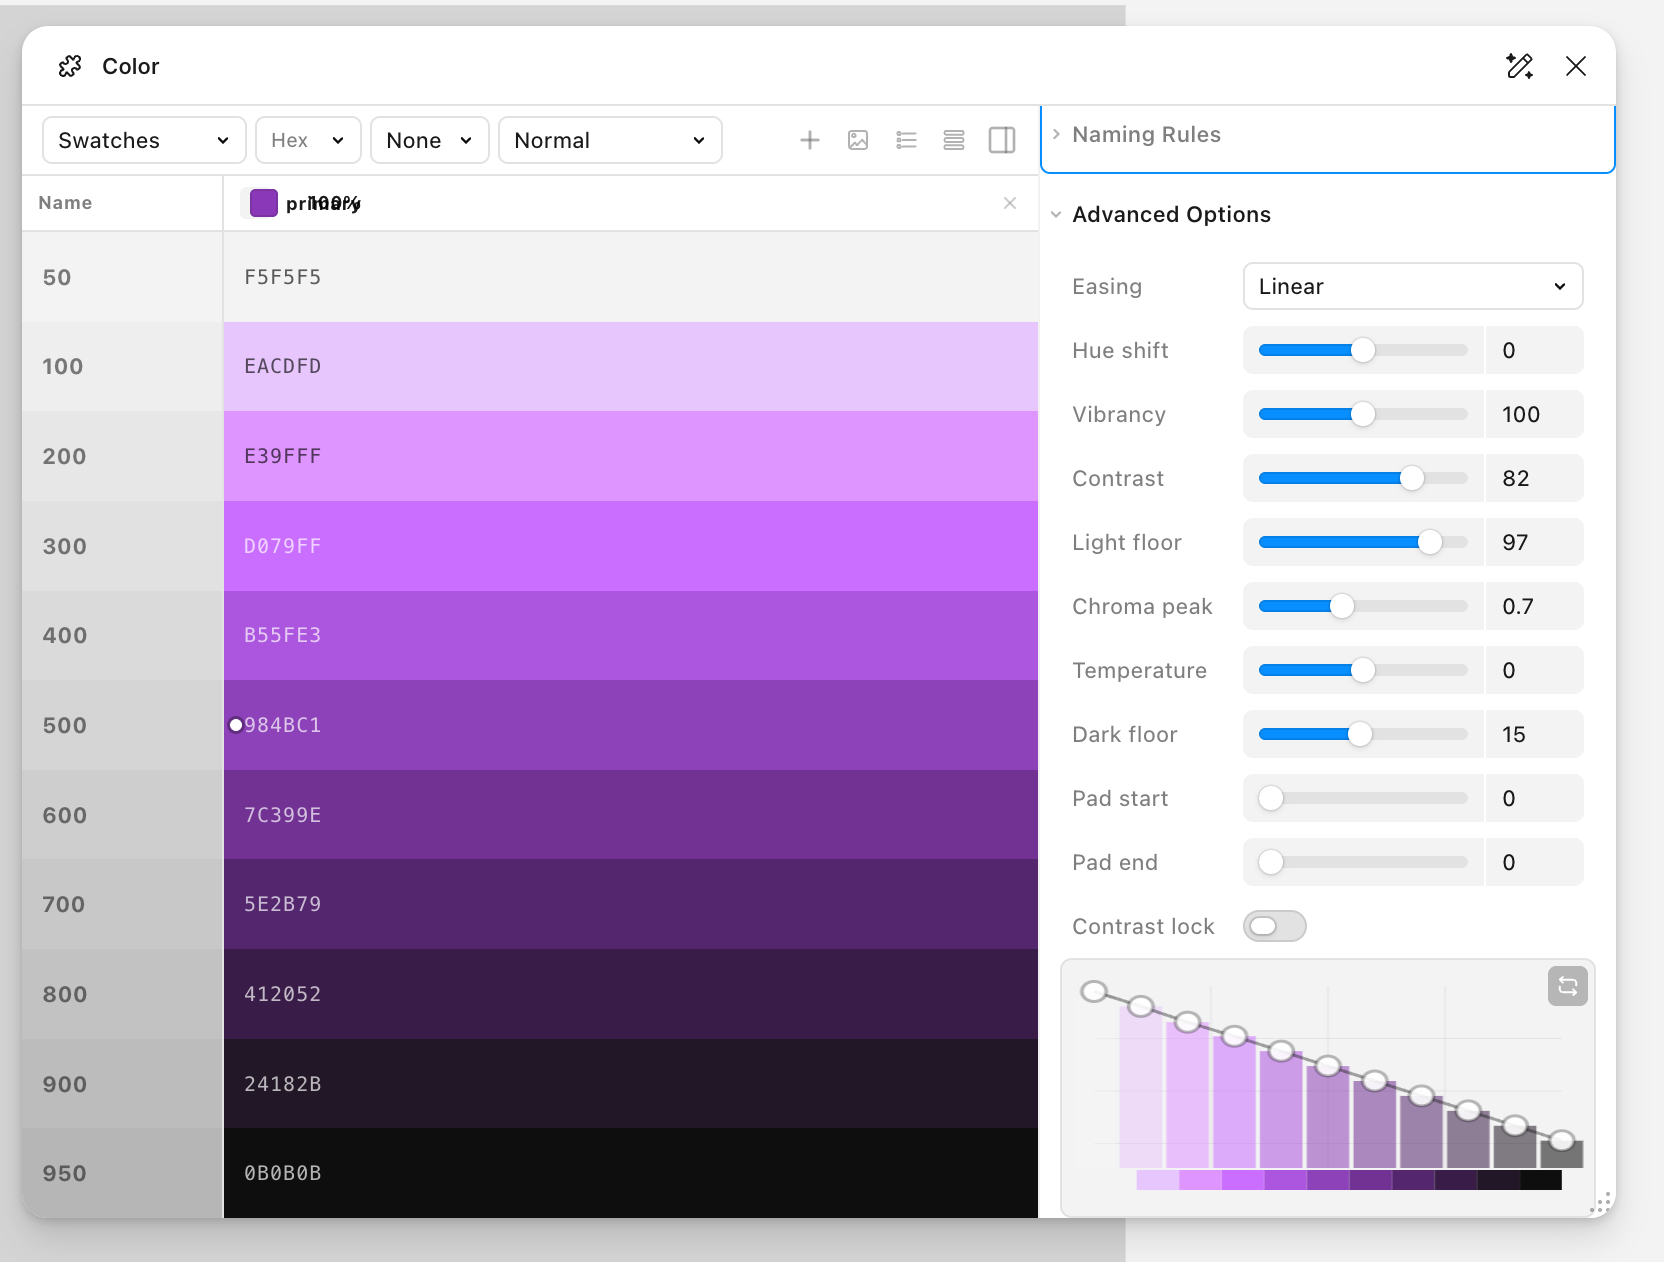Click the panel resize grip corner
This screenshot has width=1664, height=1262.
tap(1602, 1203)
